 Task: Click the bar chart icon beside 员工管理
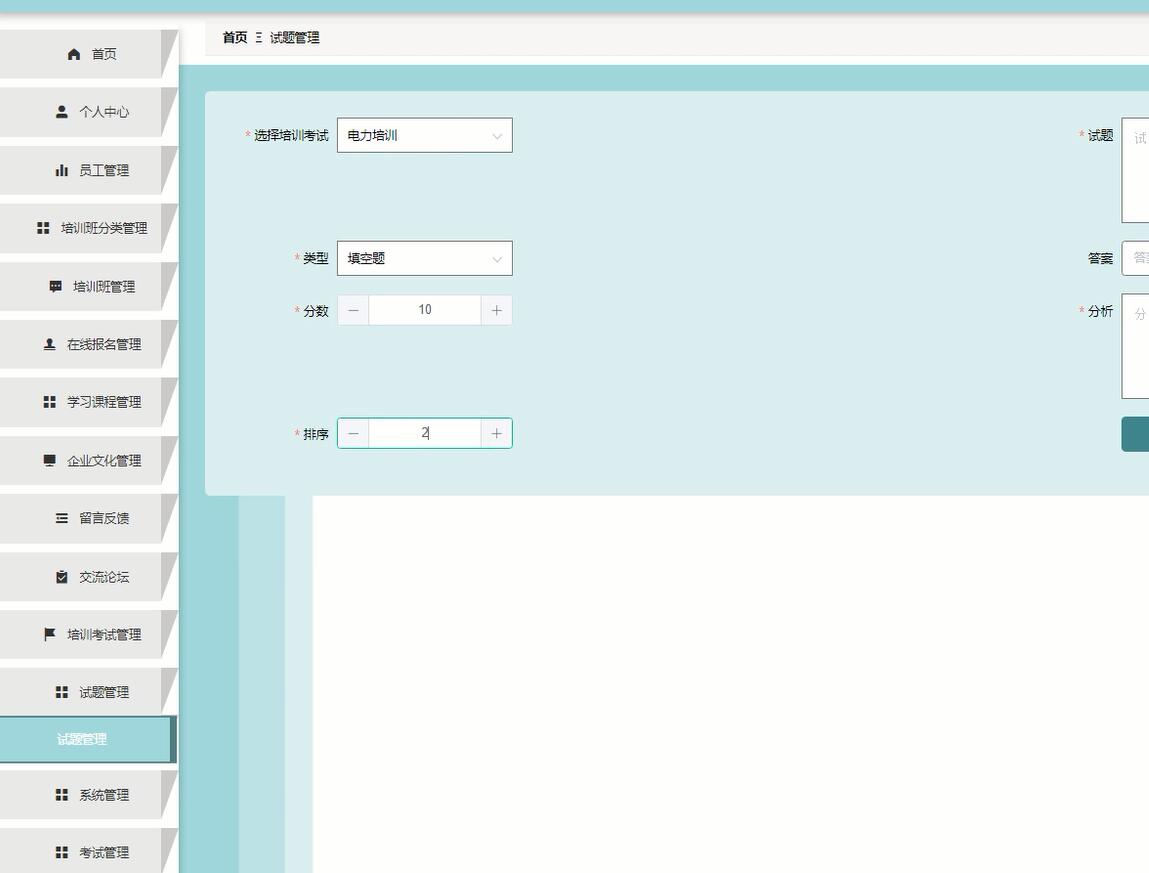point(62,170)
